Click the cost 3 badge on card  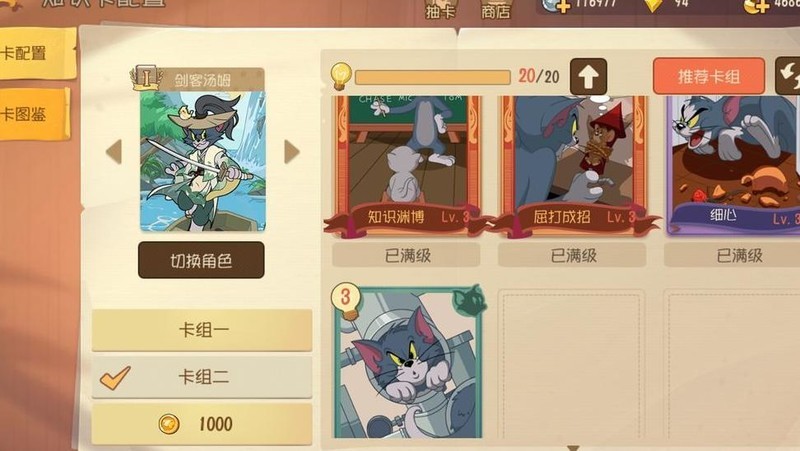(346, 299)
